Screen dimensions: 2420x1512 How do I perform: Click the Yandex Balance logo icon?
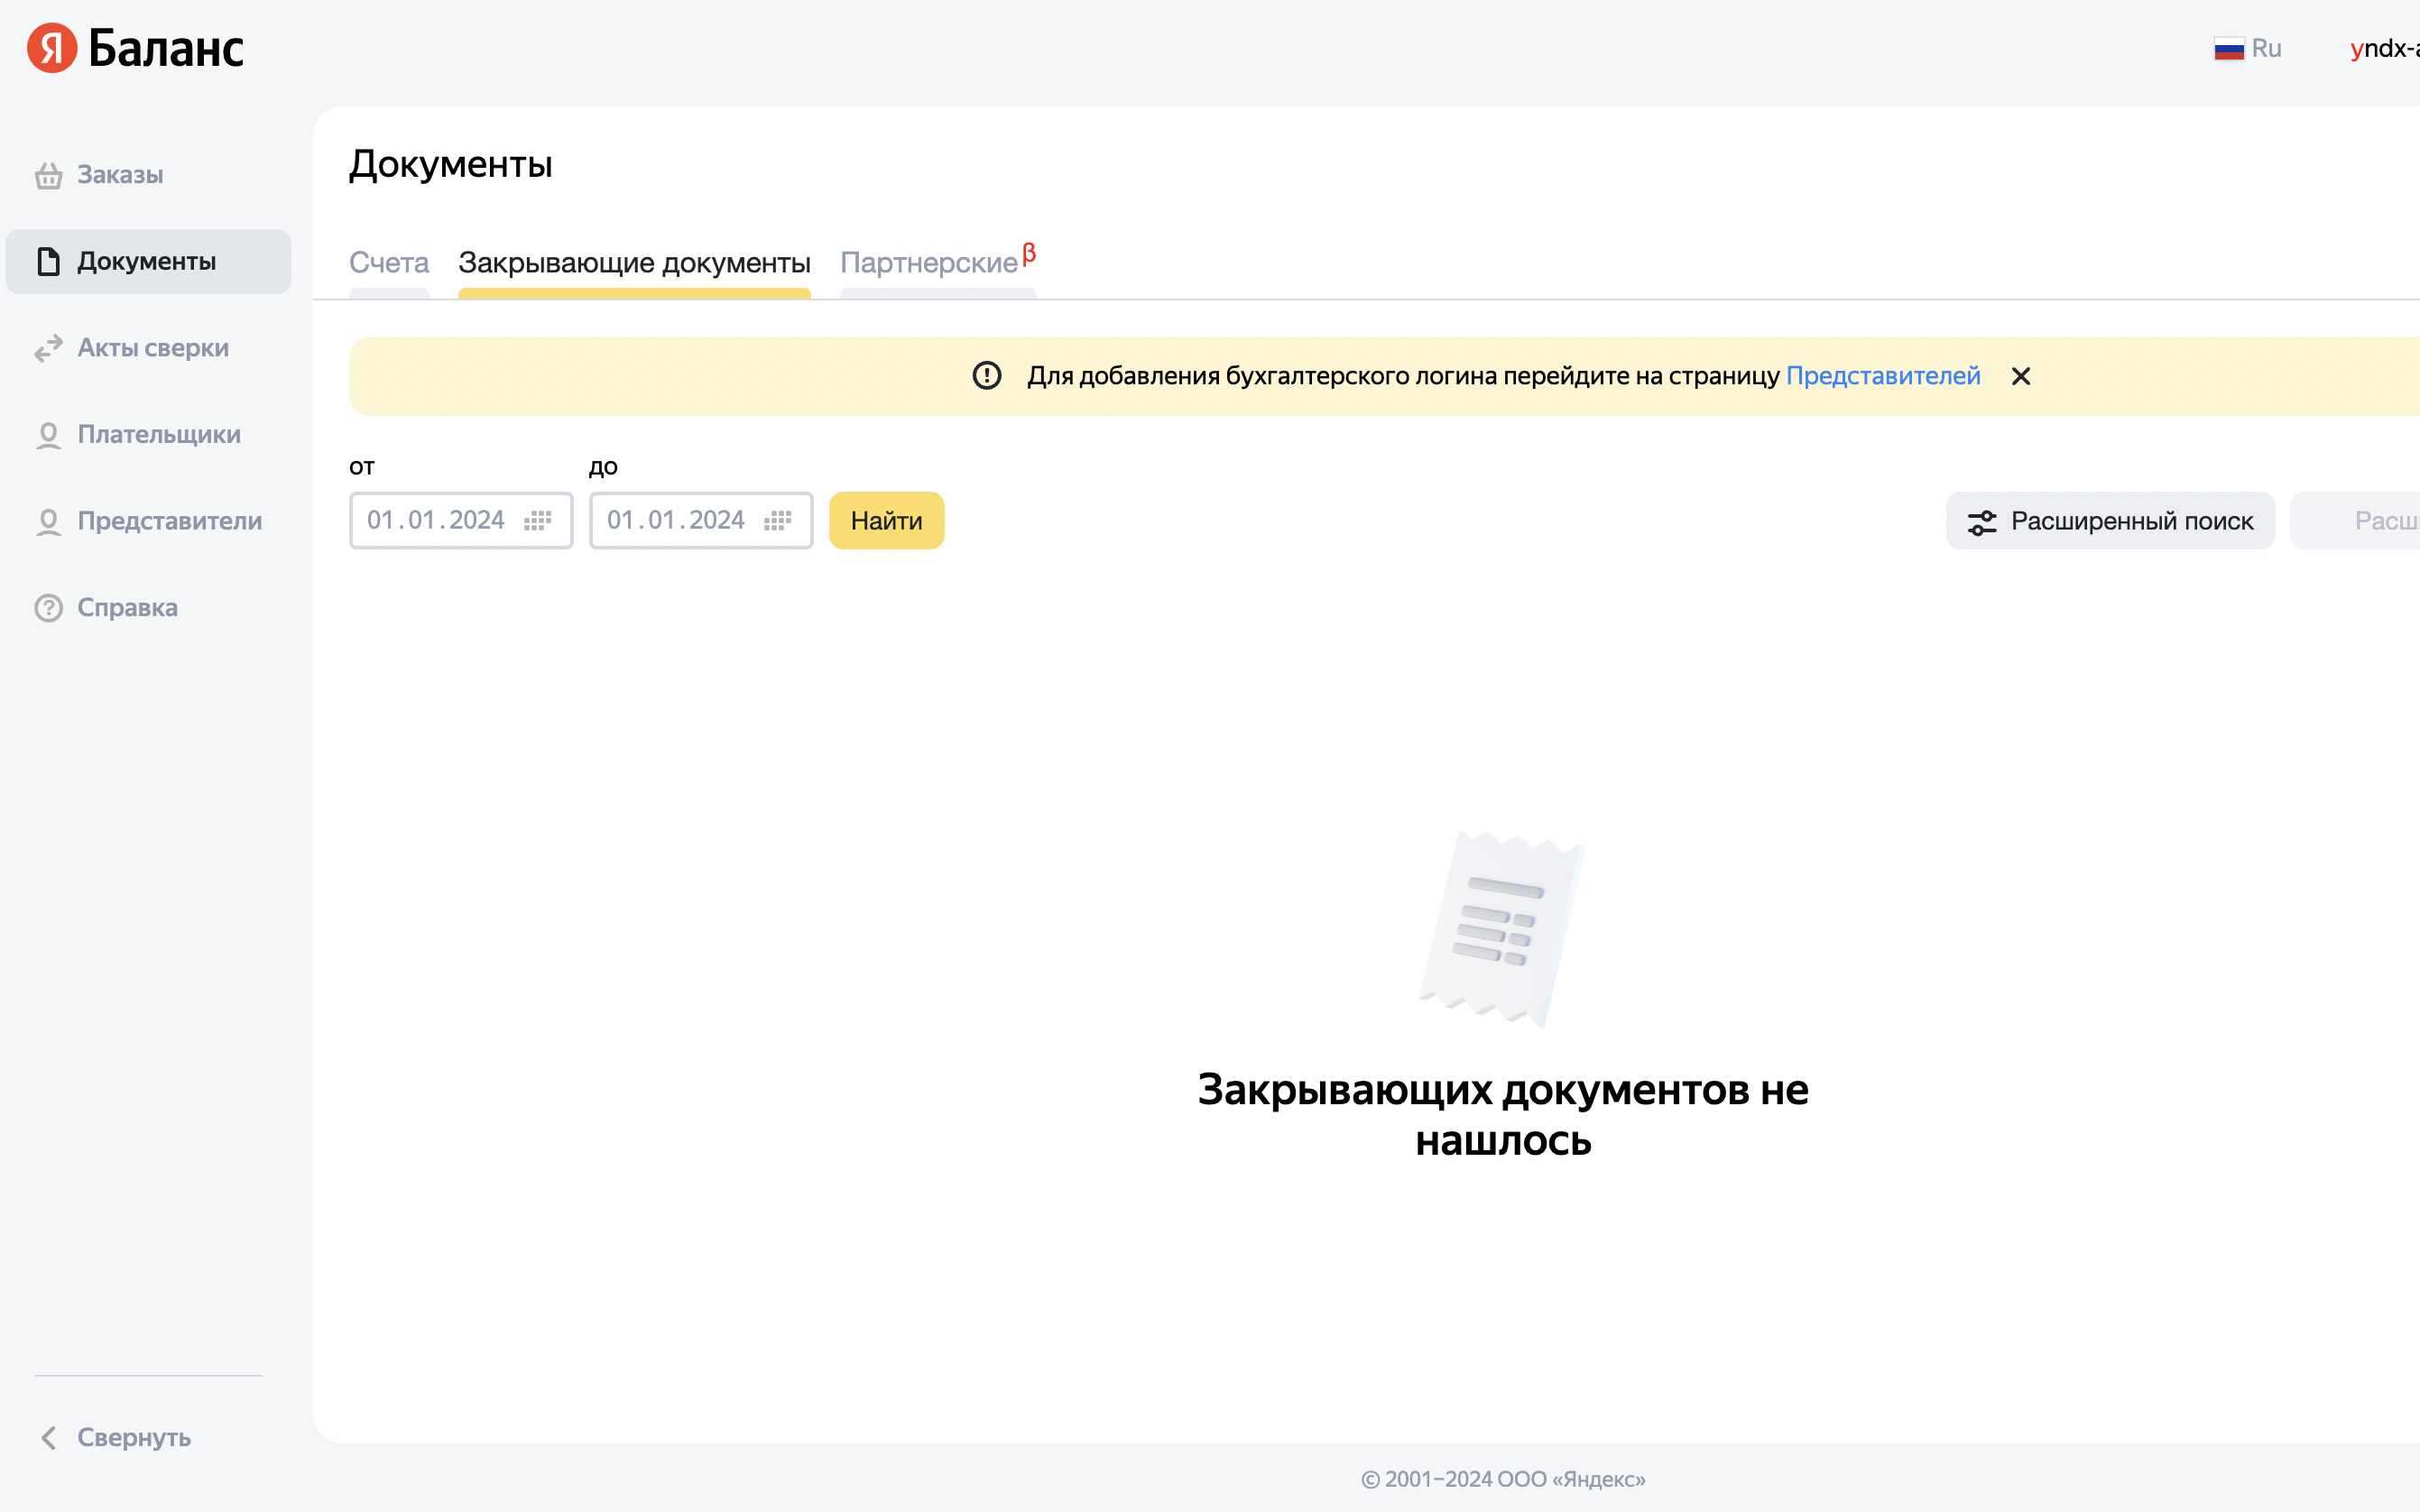[x=52, y=48]
